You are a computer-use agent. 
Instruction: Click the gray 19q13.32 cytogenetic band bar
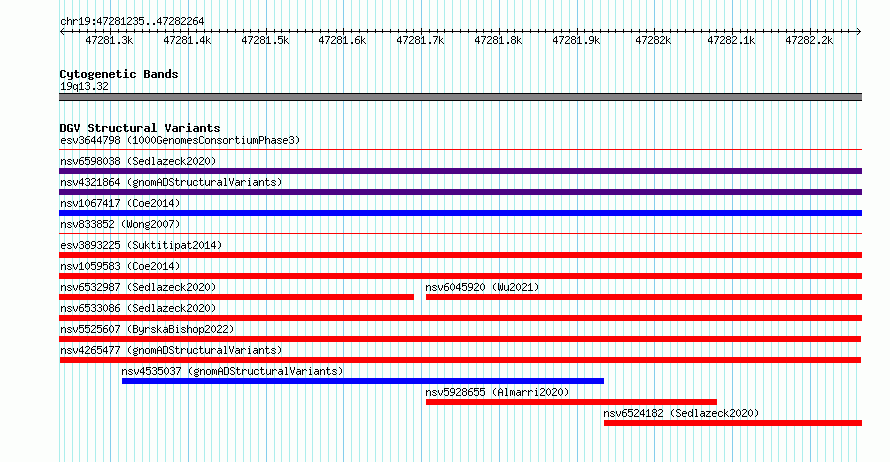tap(460, 97)
